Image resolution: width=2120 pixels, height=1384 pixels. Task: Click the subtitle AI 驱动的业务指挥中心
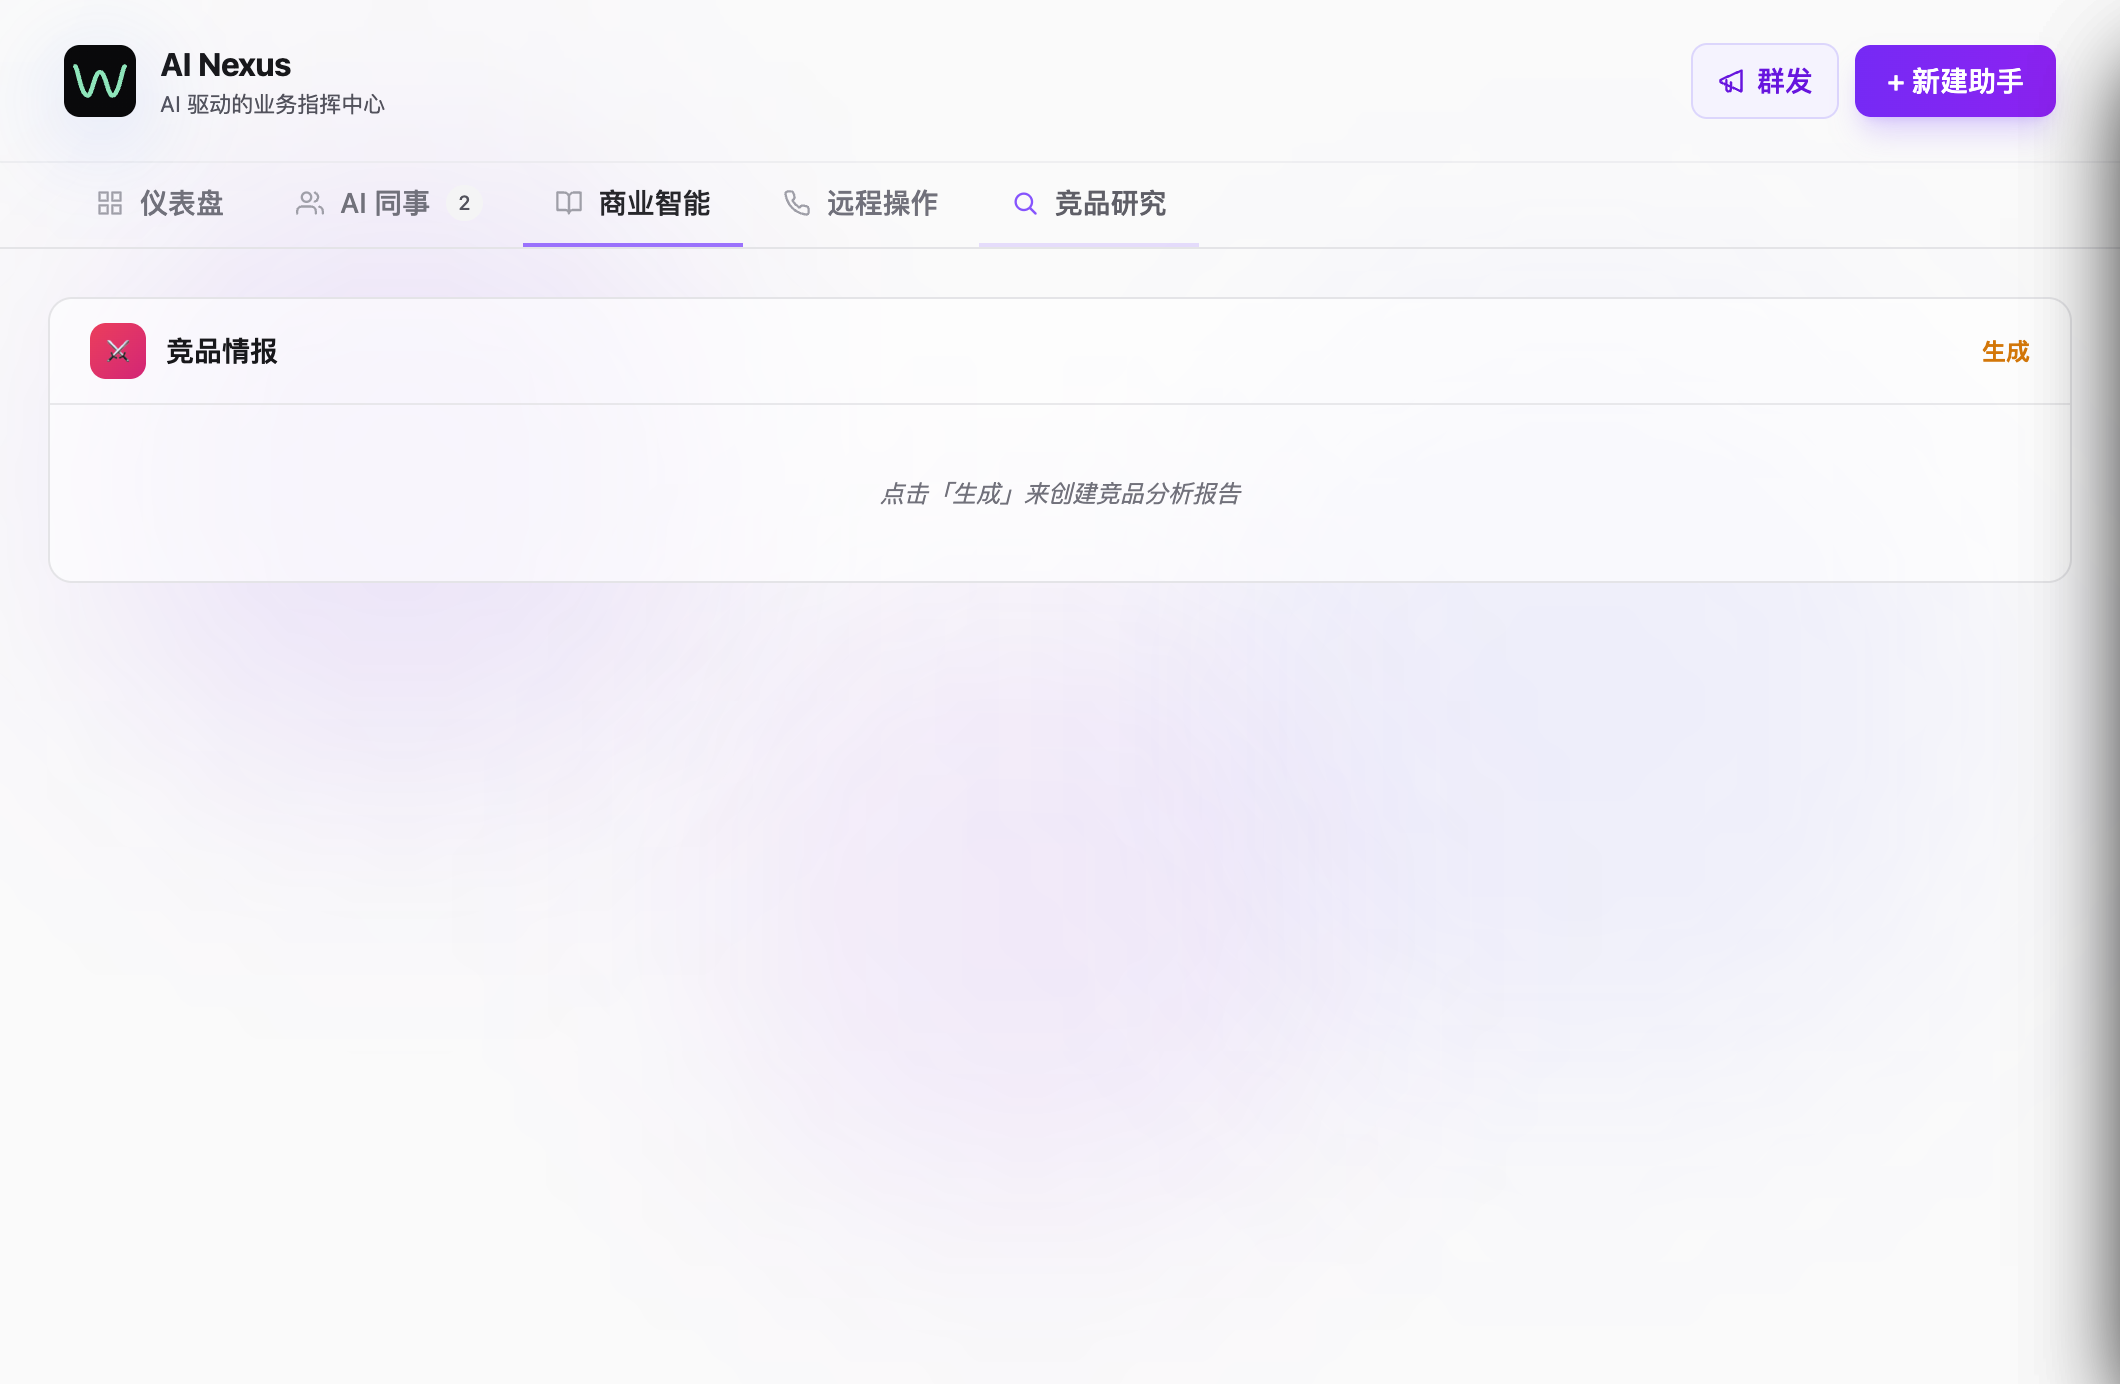tap(273, 105)
